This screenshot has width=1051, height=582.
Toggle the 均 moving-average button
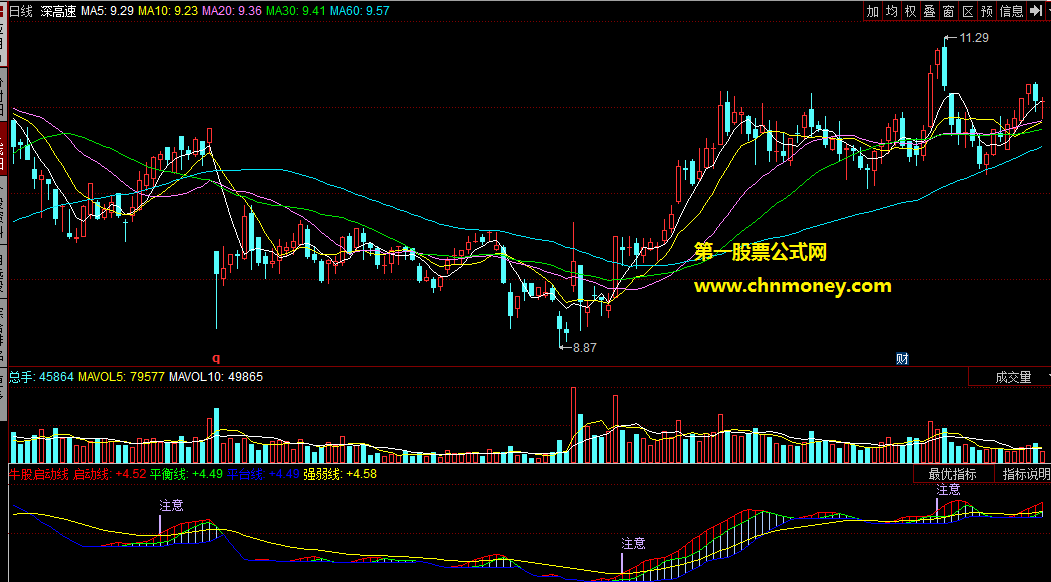point(891,11)
